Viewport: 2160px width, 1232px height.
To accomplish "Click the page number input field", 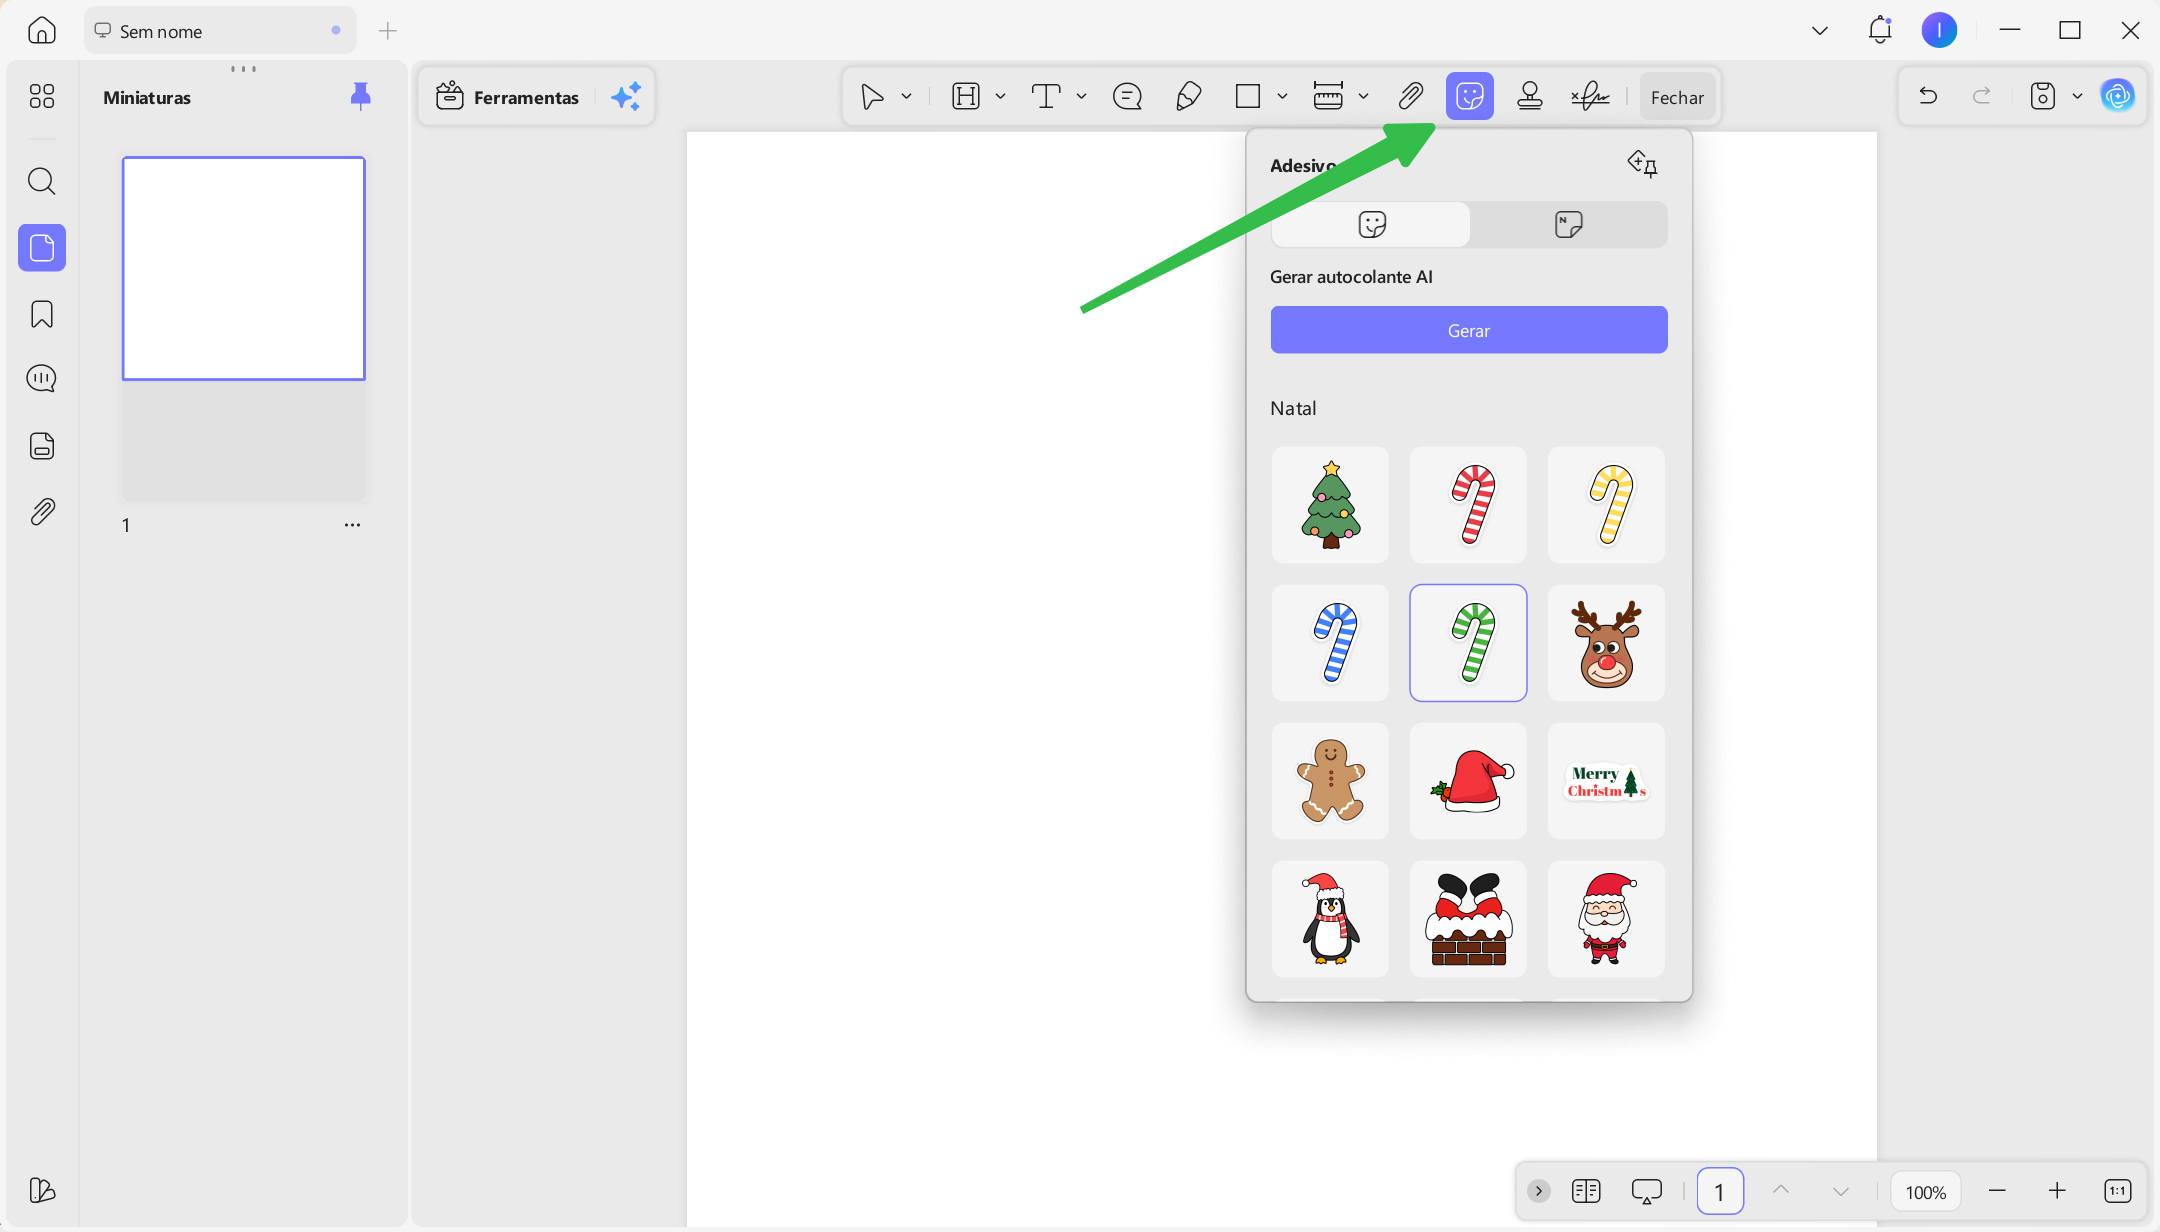I will click(x=1720, y=1191).
